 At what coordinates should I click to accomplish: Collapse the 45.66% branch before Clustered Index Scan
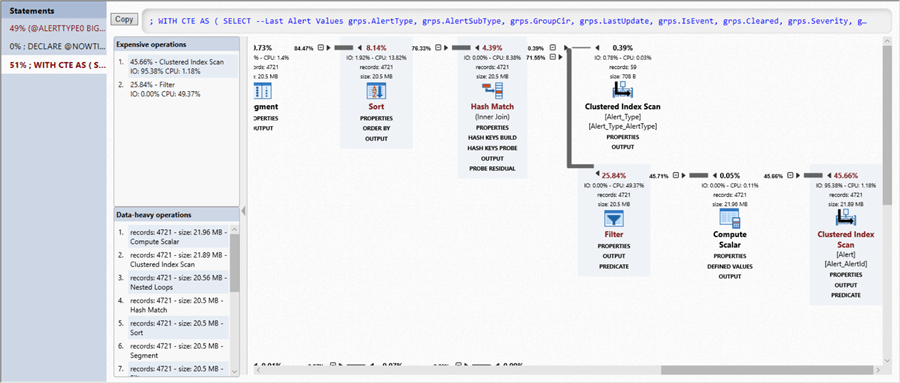(x=790, y=176)
